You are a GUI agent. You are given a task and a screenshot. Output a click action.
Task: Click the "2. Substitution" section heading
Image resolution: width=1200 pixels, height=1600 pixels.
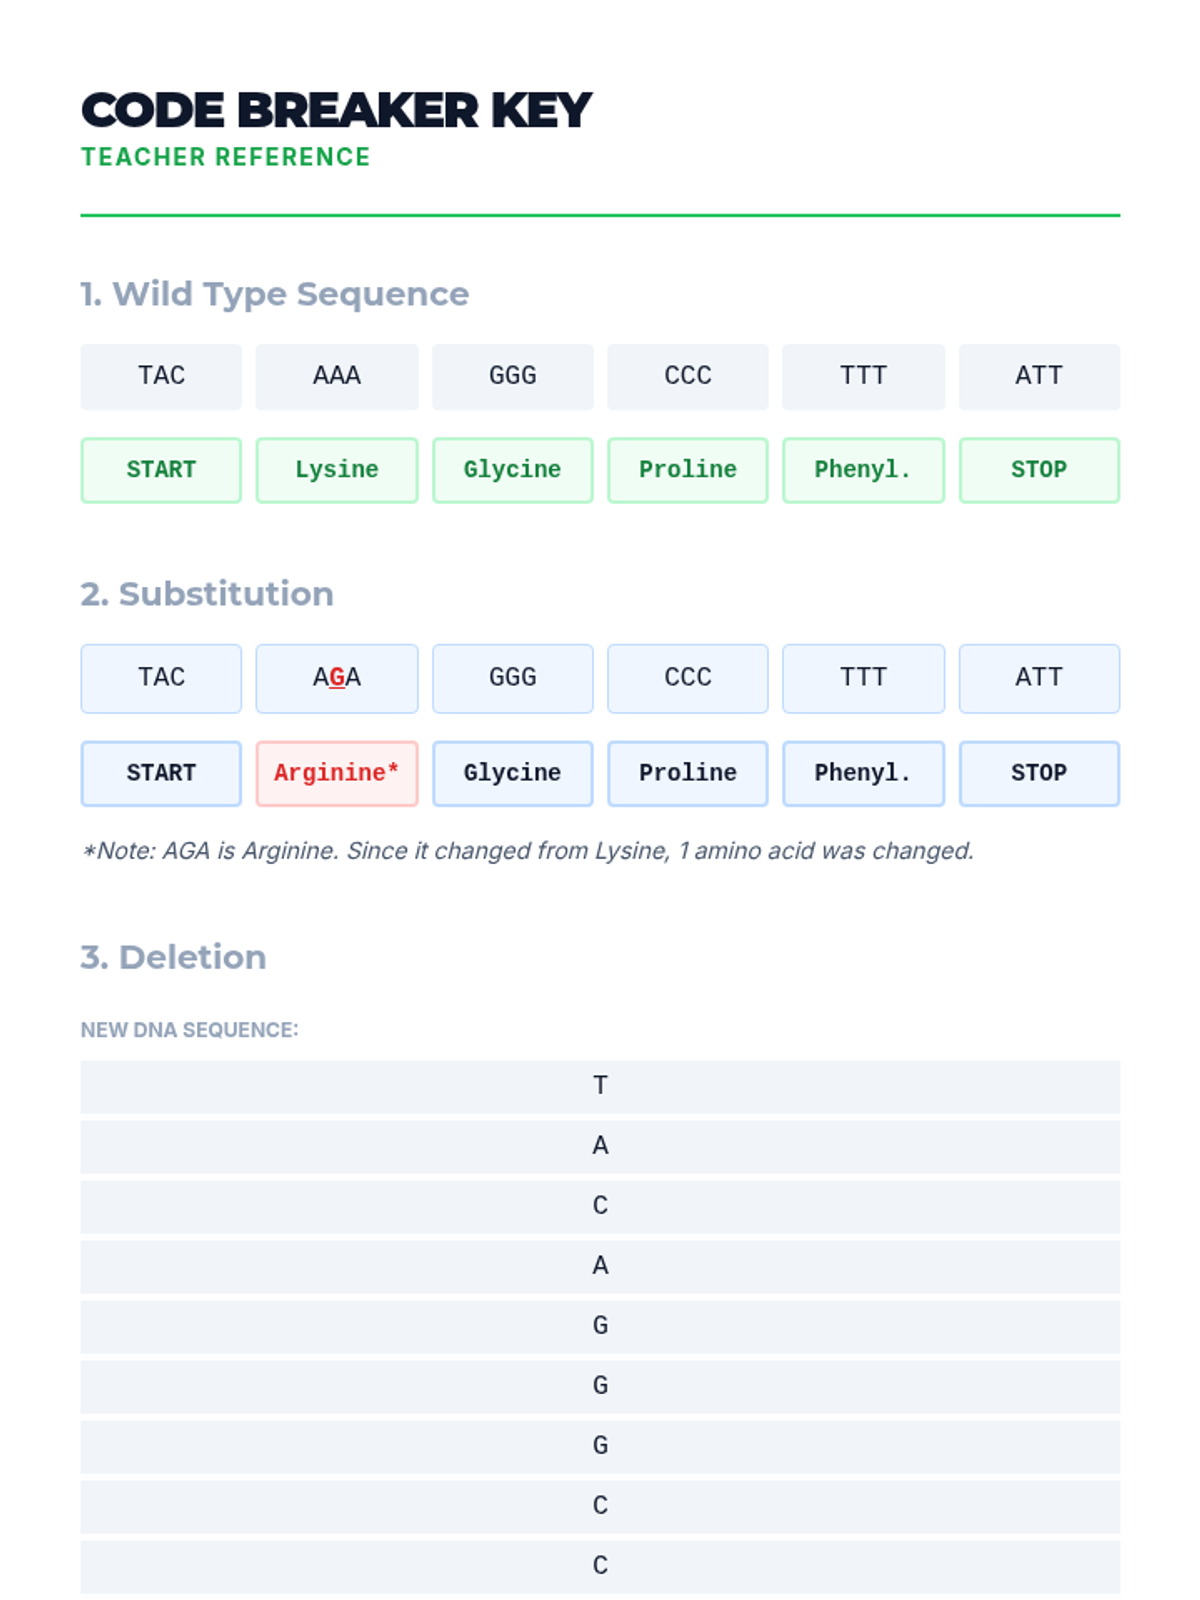click(x=207, y=594)
